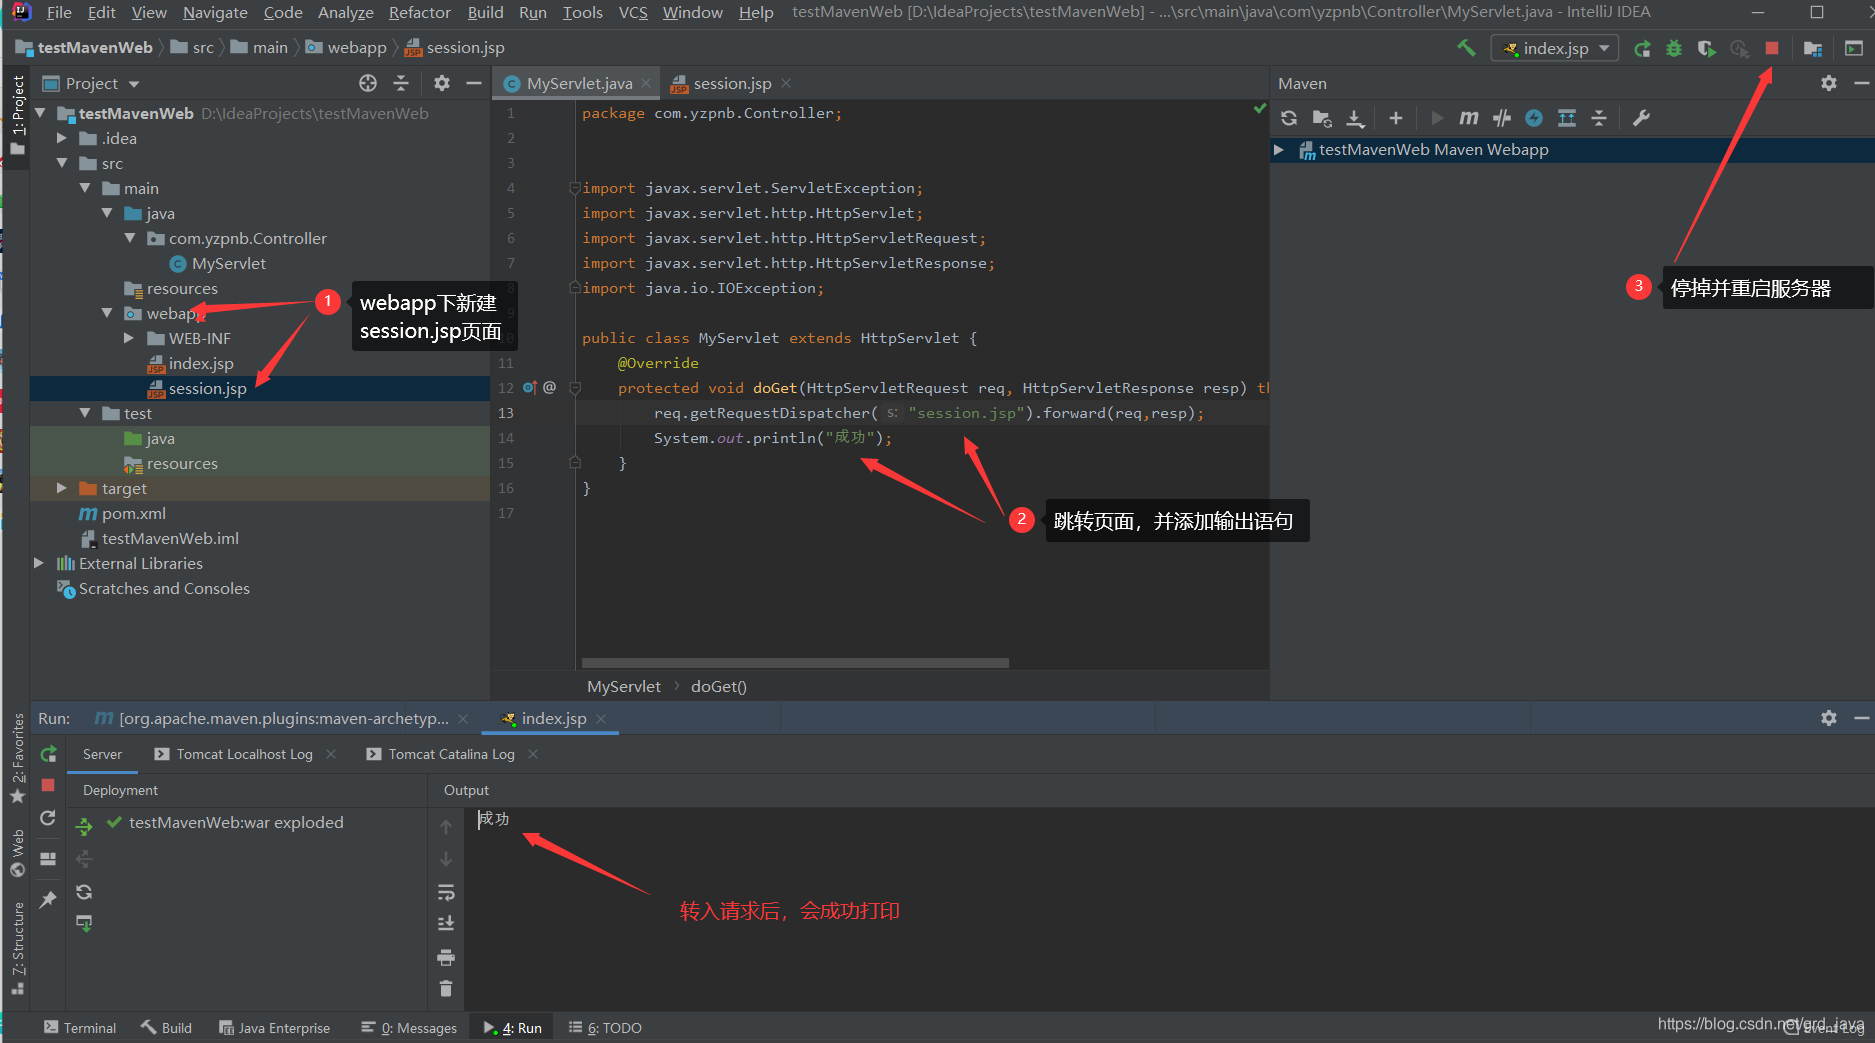This screenshot has width=1875, height=1043.
Task: Execute Maven Goal via the m icon
Action: tap(1468, 118)
